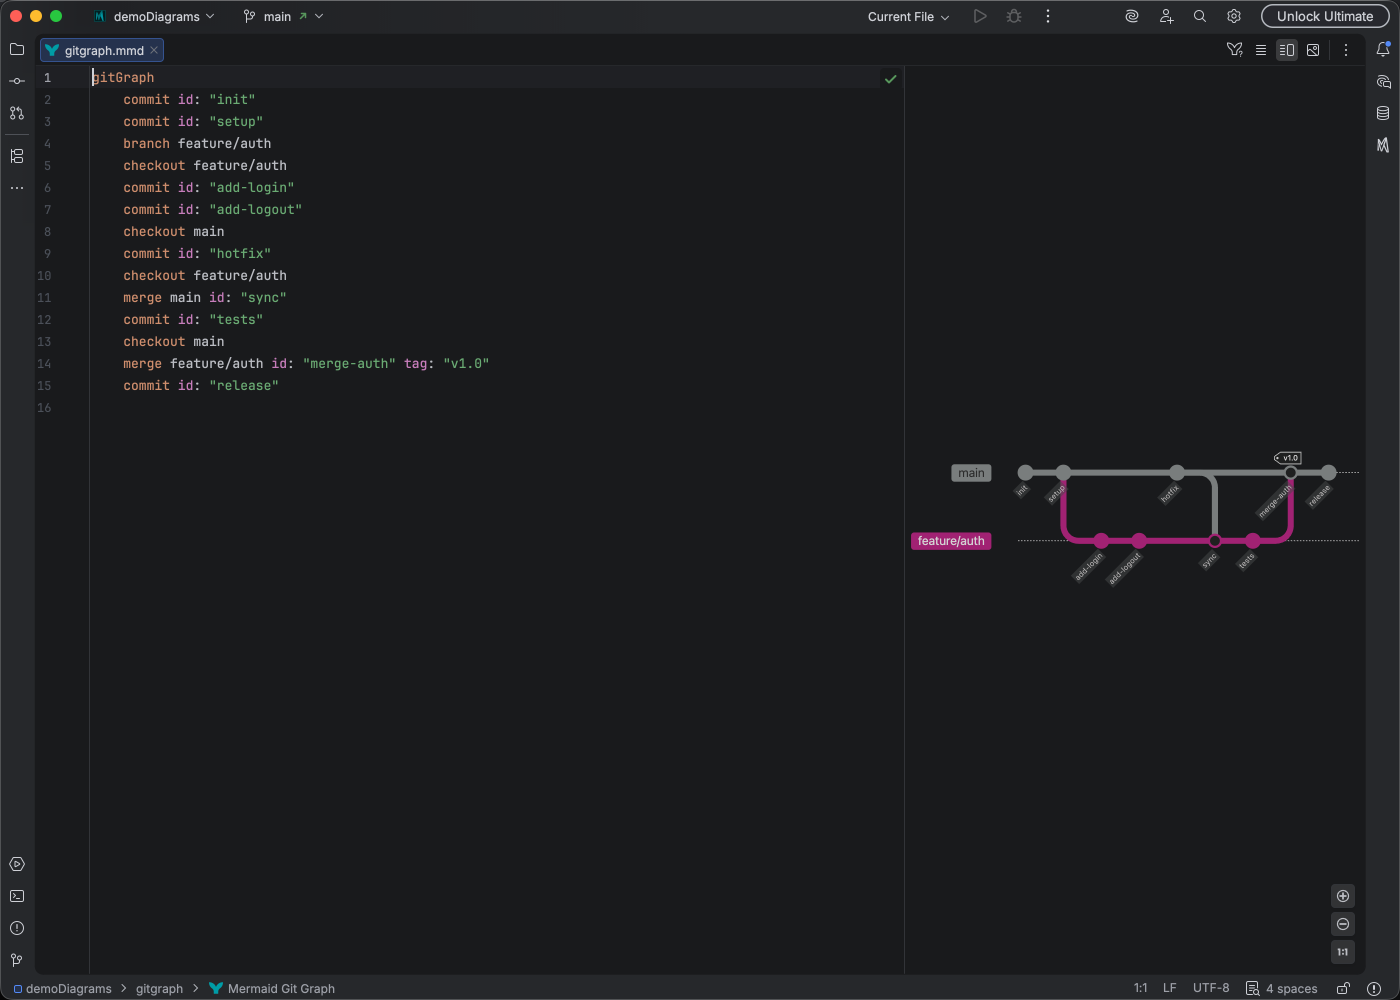Viewport: 1400px width, 1000px height.
Task: Open the main branch dropdown
Action: point(283,16)
